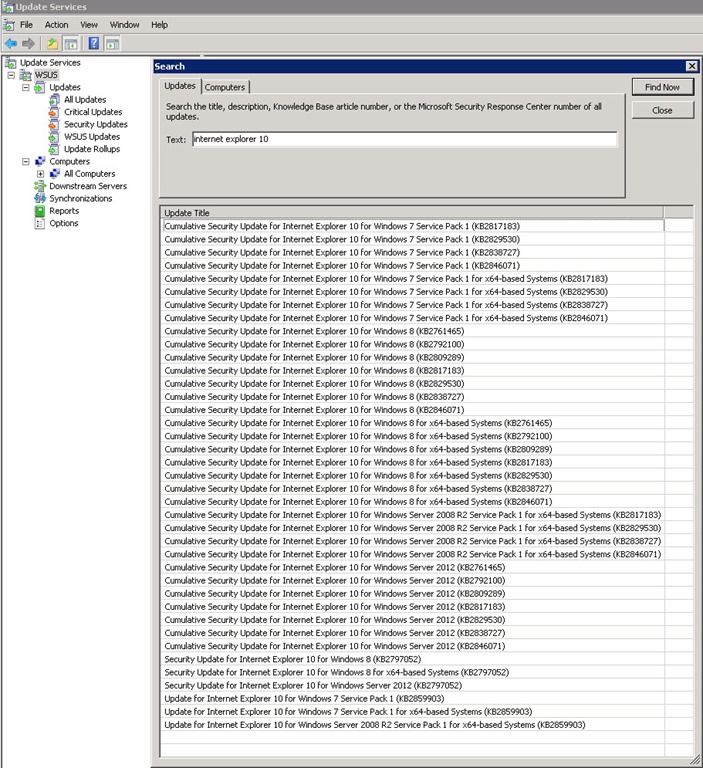Close the Search dialog with X
The height and width of the screenshot is (768, 703).
click(691, 66)
